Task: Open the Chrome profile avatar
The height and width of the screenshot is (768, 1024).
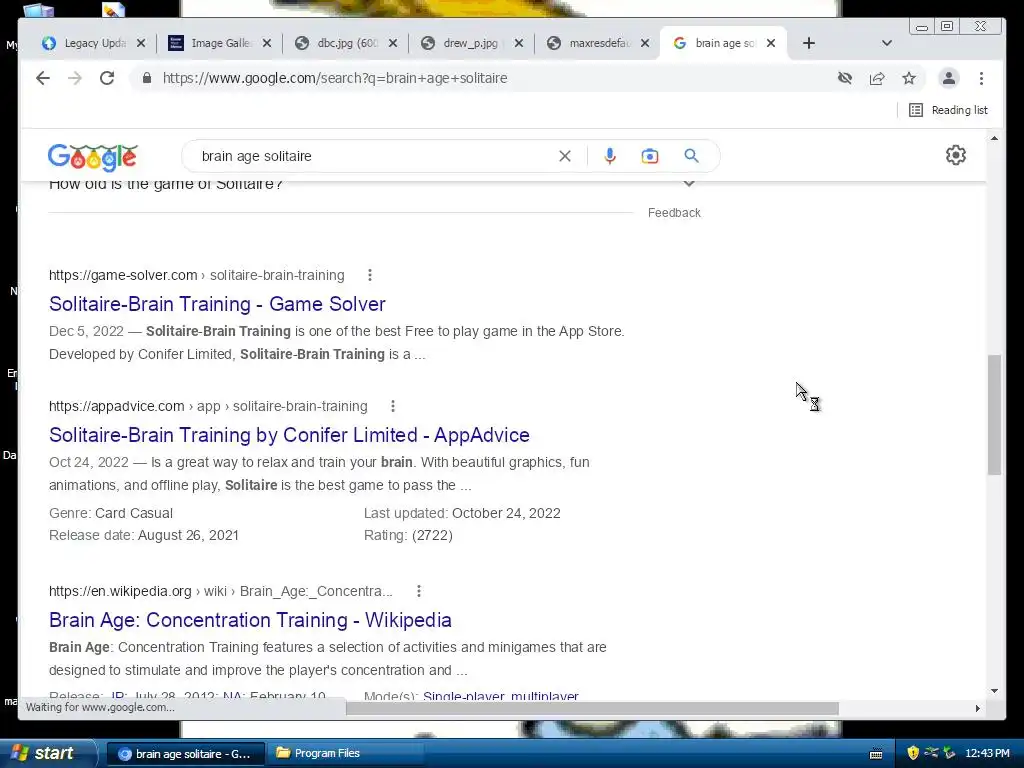Action: coord(949,78)
